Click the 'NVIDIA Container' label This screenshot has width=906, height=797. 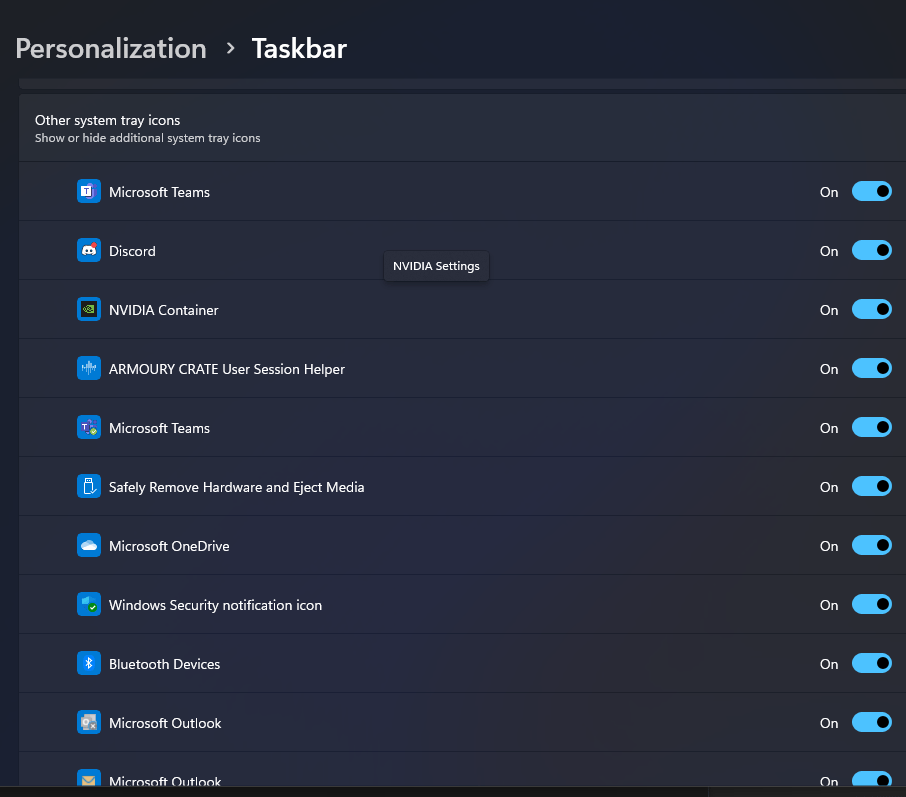pyautogui.click(x=164, y=310)
